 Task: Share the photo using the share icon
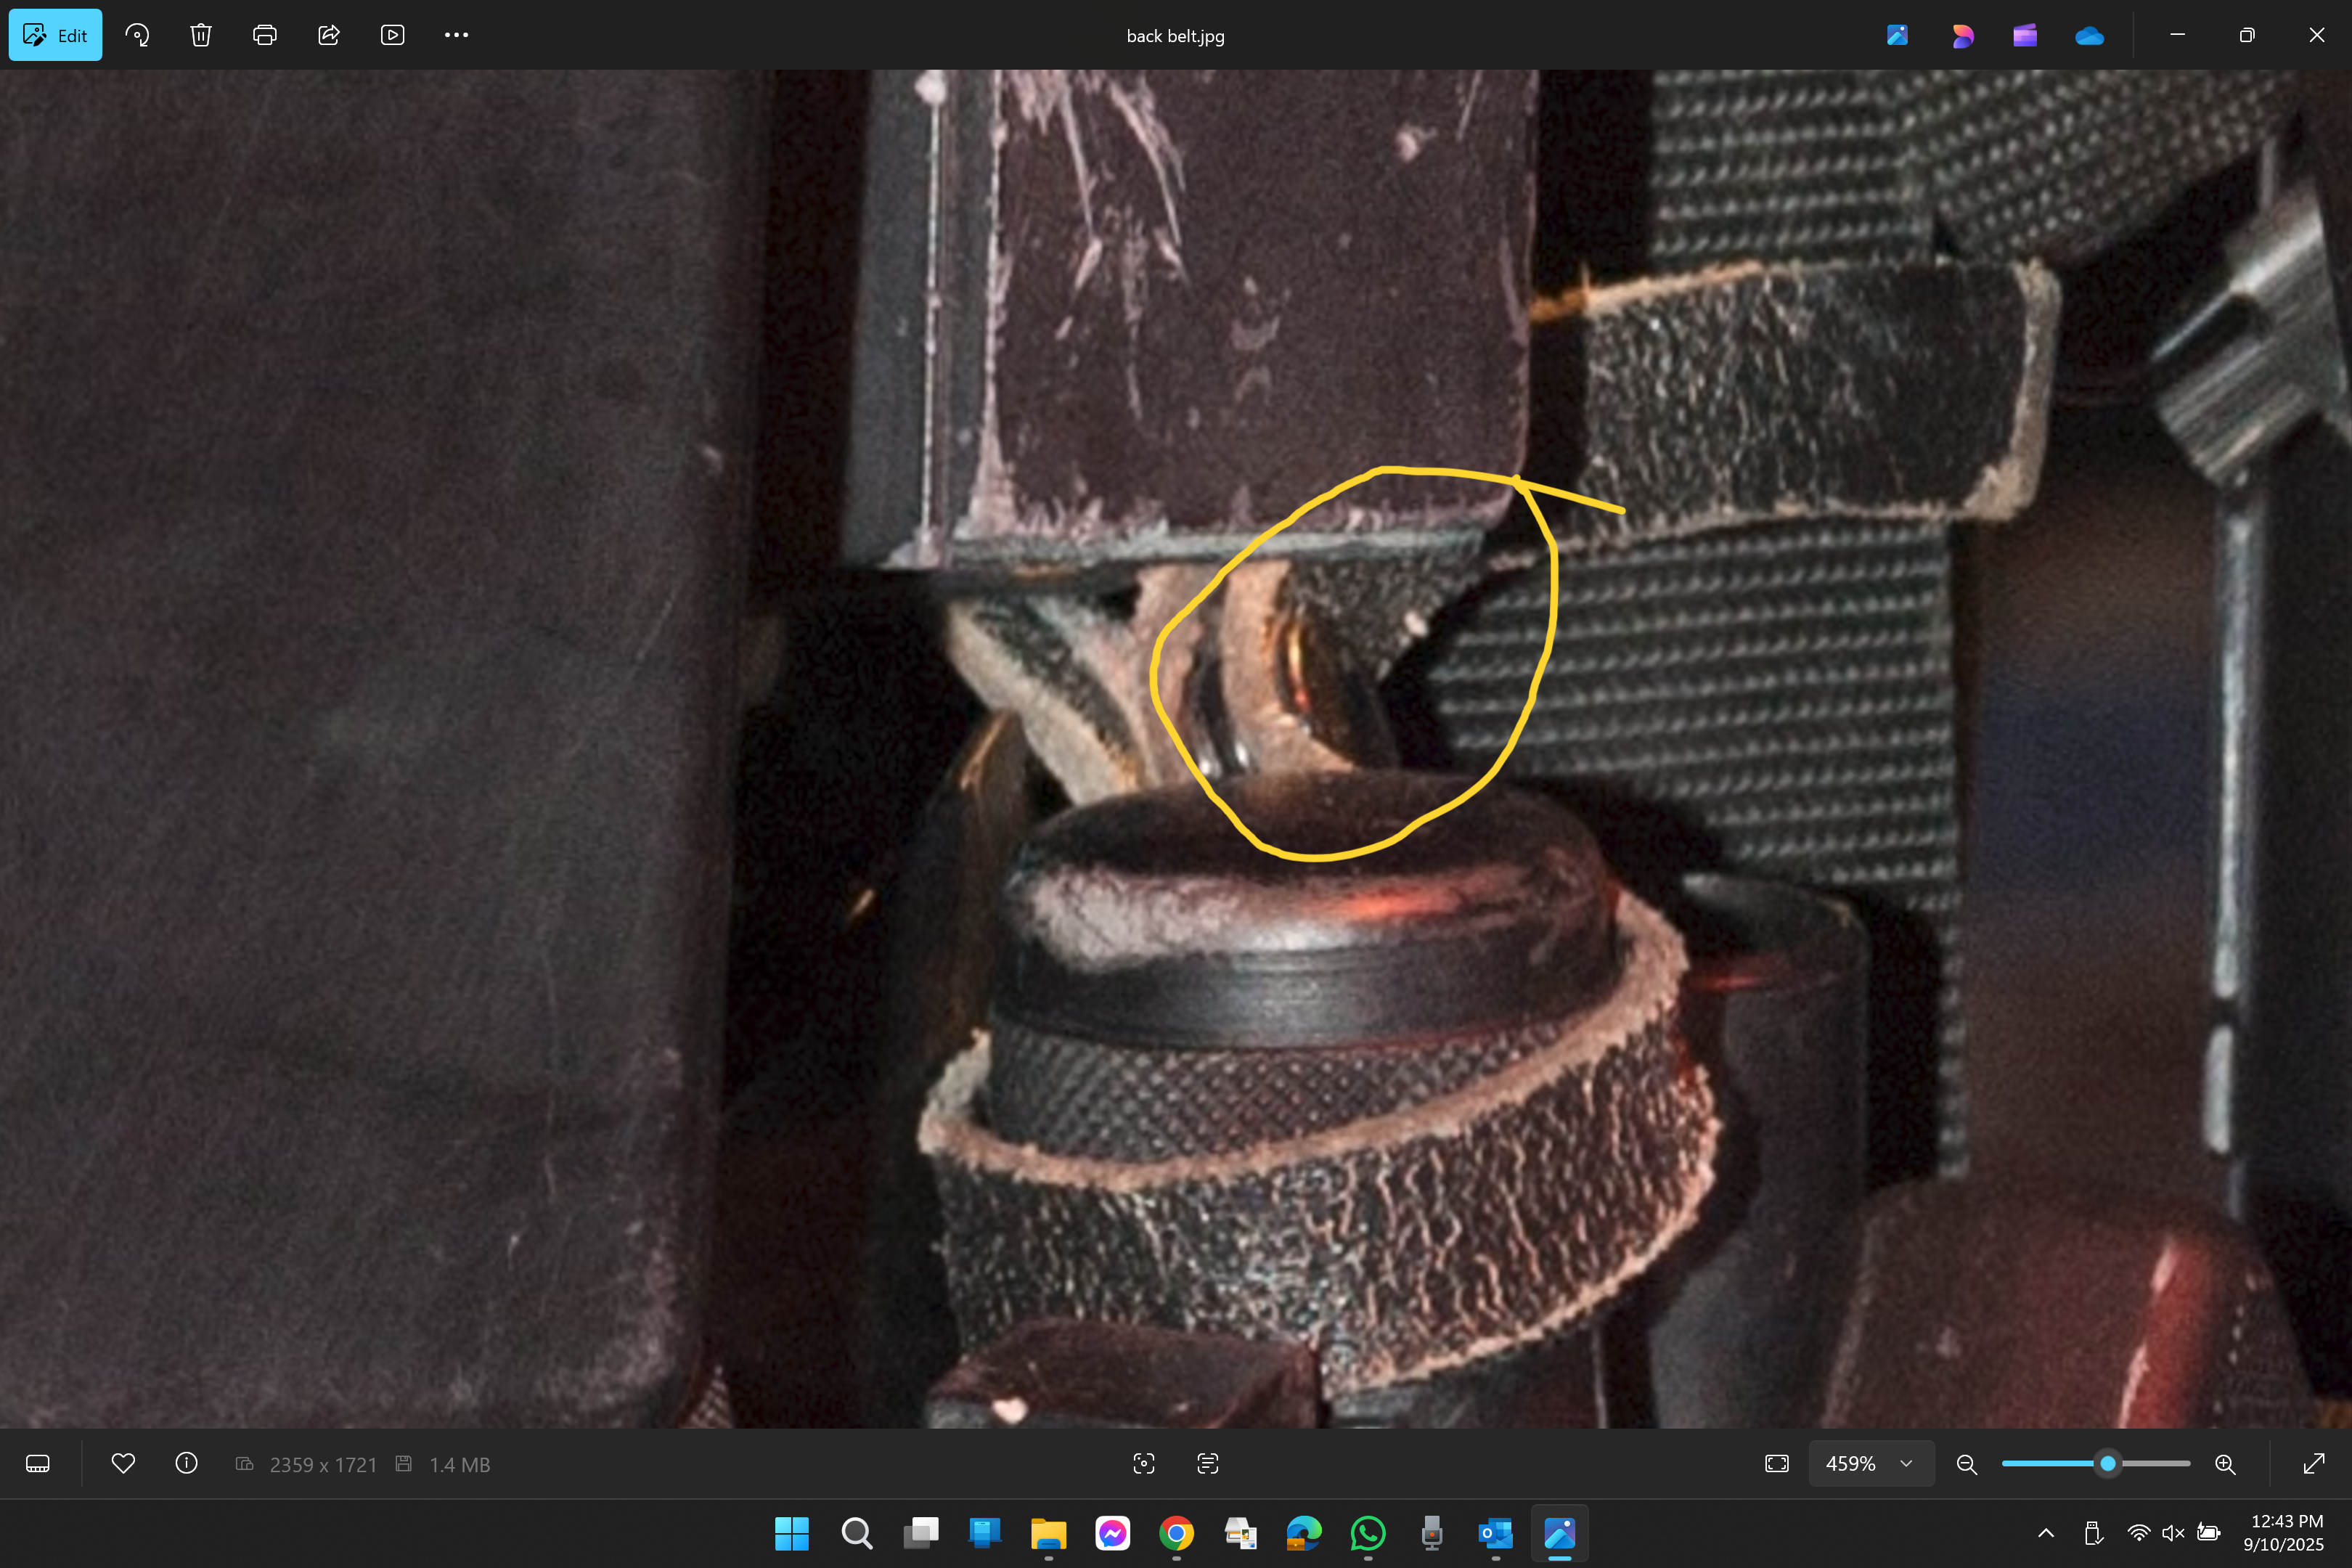click(329, 35)
